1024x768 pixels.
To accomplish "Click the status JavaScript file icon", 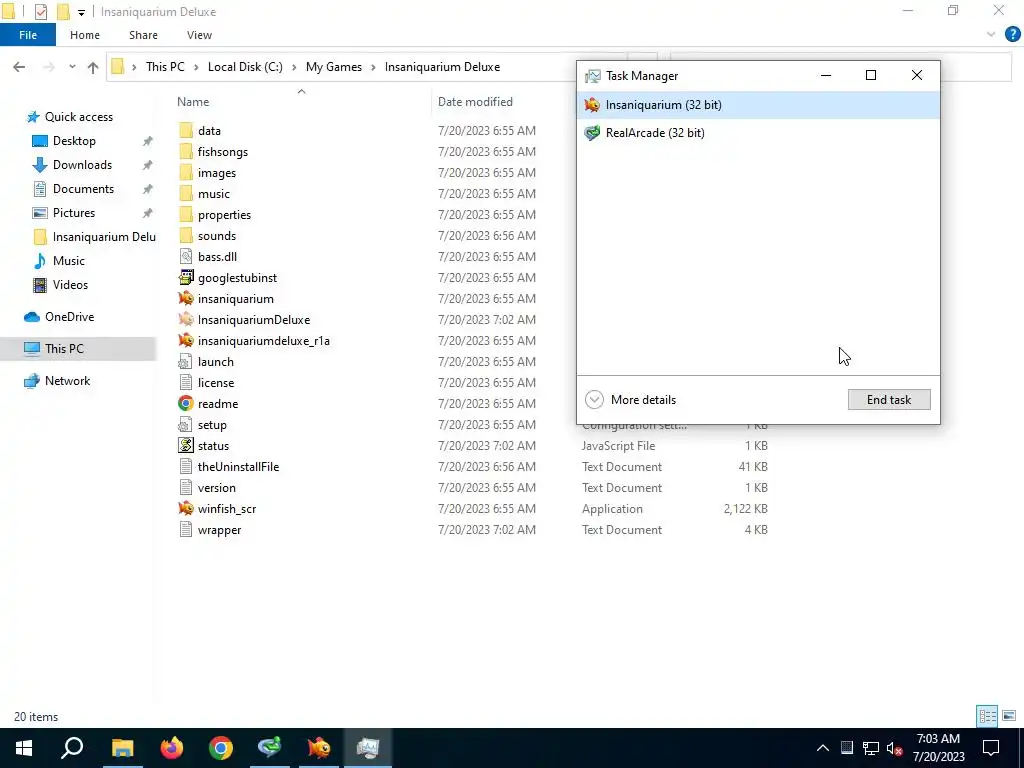I will pos(186,445).
